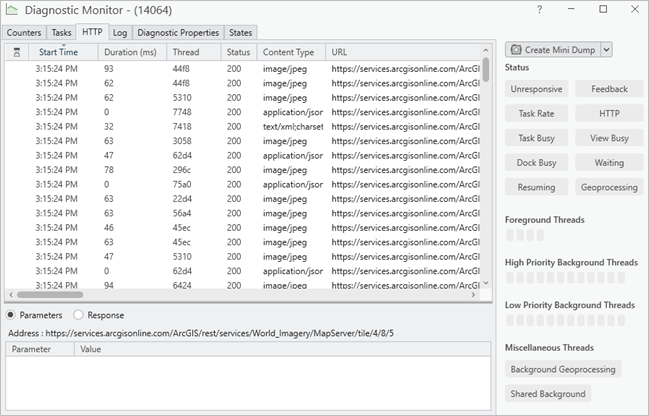The width and height of the screenshot is (649, 416).
Task: Click the Background Geoprocessing button
Action: tap(563, 369)
